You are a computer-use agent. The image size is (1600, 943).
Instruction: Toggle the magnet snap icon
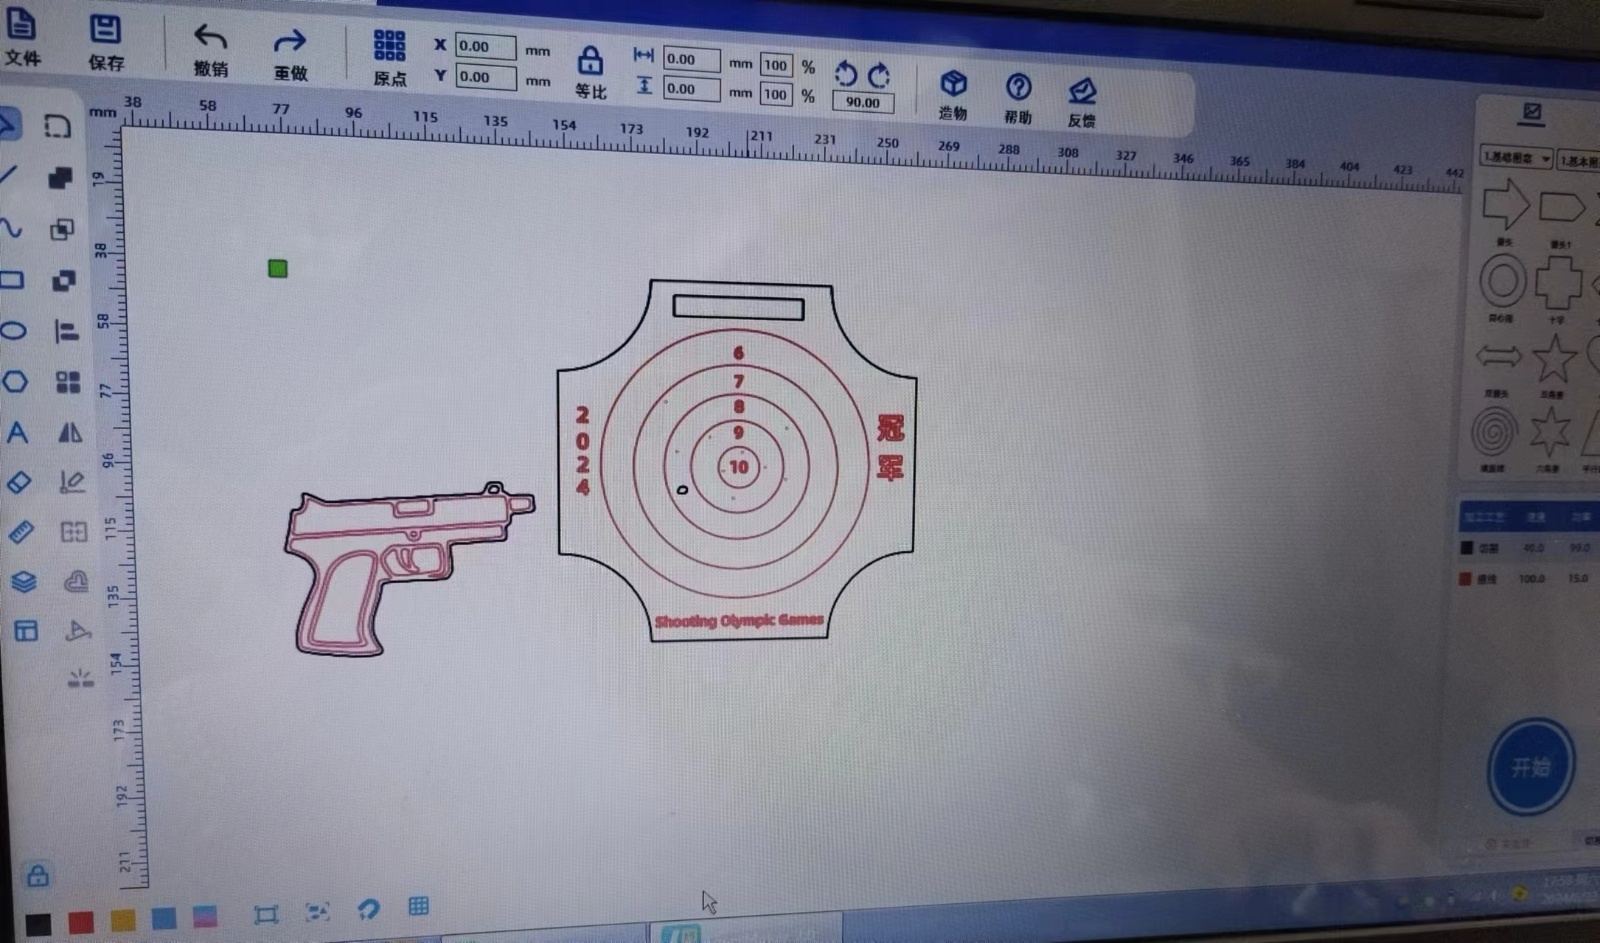[368, 909]
